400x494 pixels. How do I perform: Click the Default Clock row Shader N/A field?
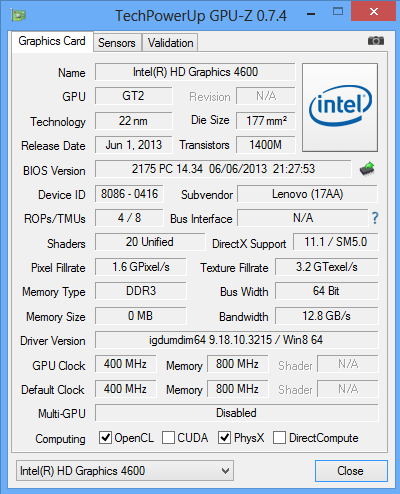point(348,389)
